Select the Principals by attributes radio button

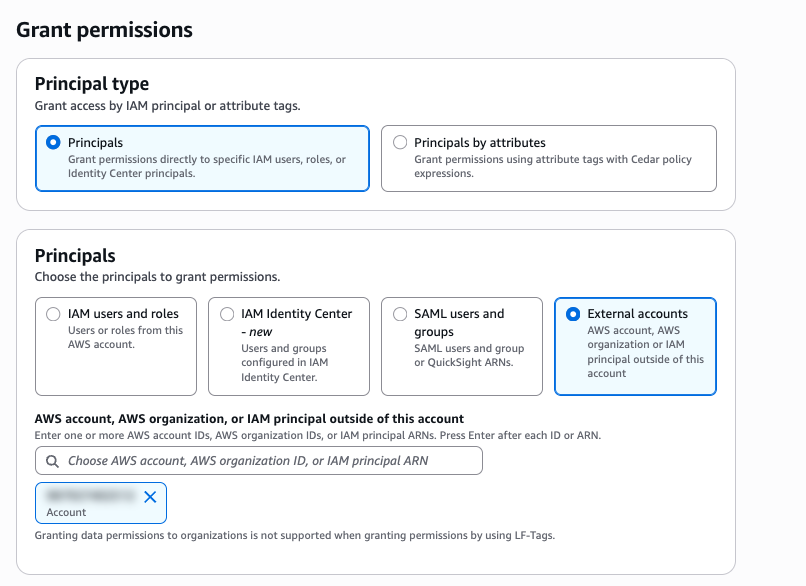[x=400, y=143]
